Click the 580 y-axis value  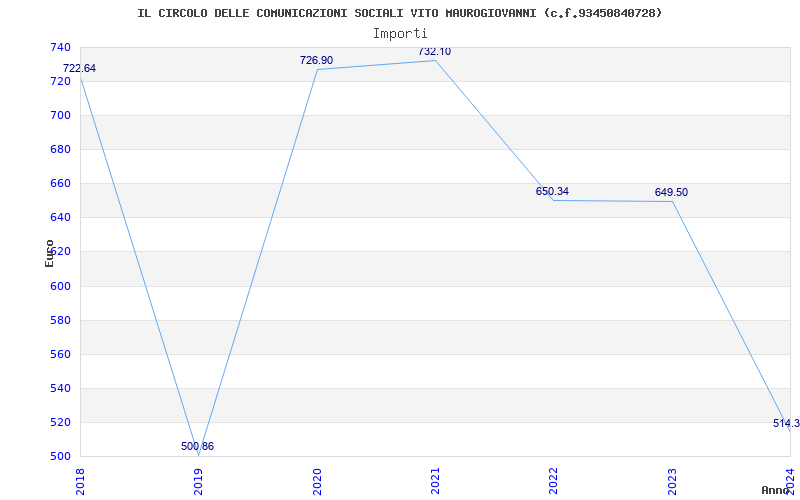tap(60, 320)
